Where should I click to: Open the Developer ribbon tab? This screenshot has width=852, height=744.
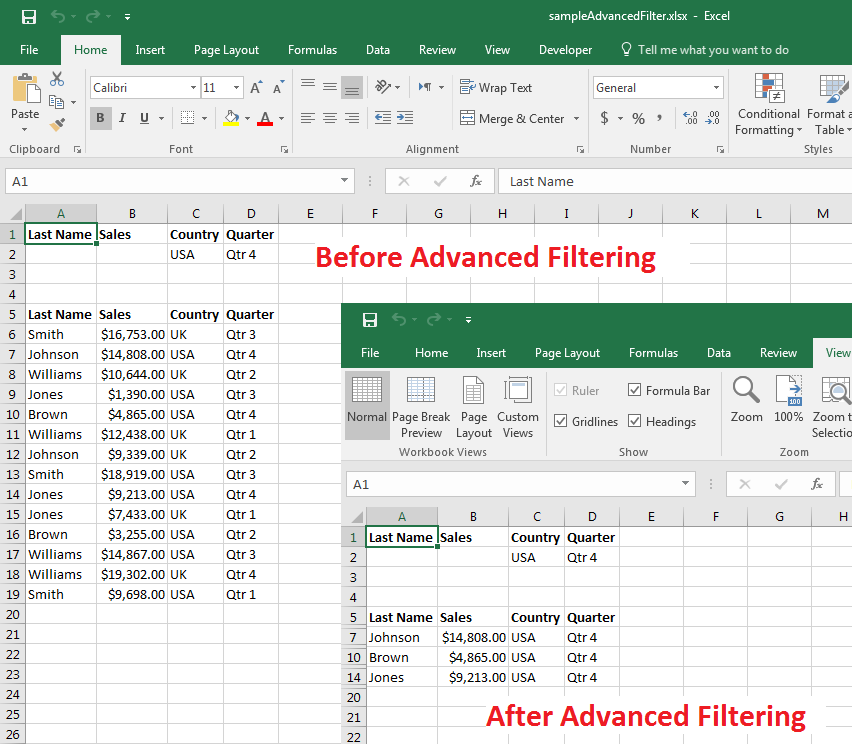(x=565, y=50)
